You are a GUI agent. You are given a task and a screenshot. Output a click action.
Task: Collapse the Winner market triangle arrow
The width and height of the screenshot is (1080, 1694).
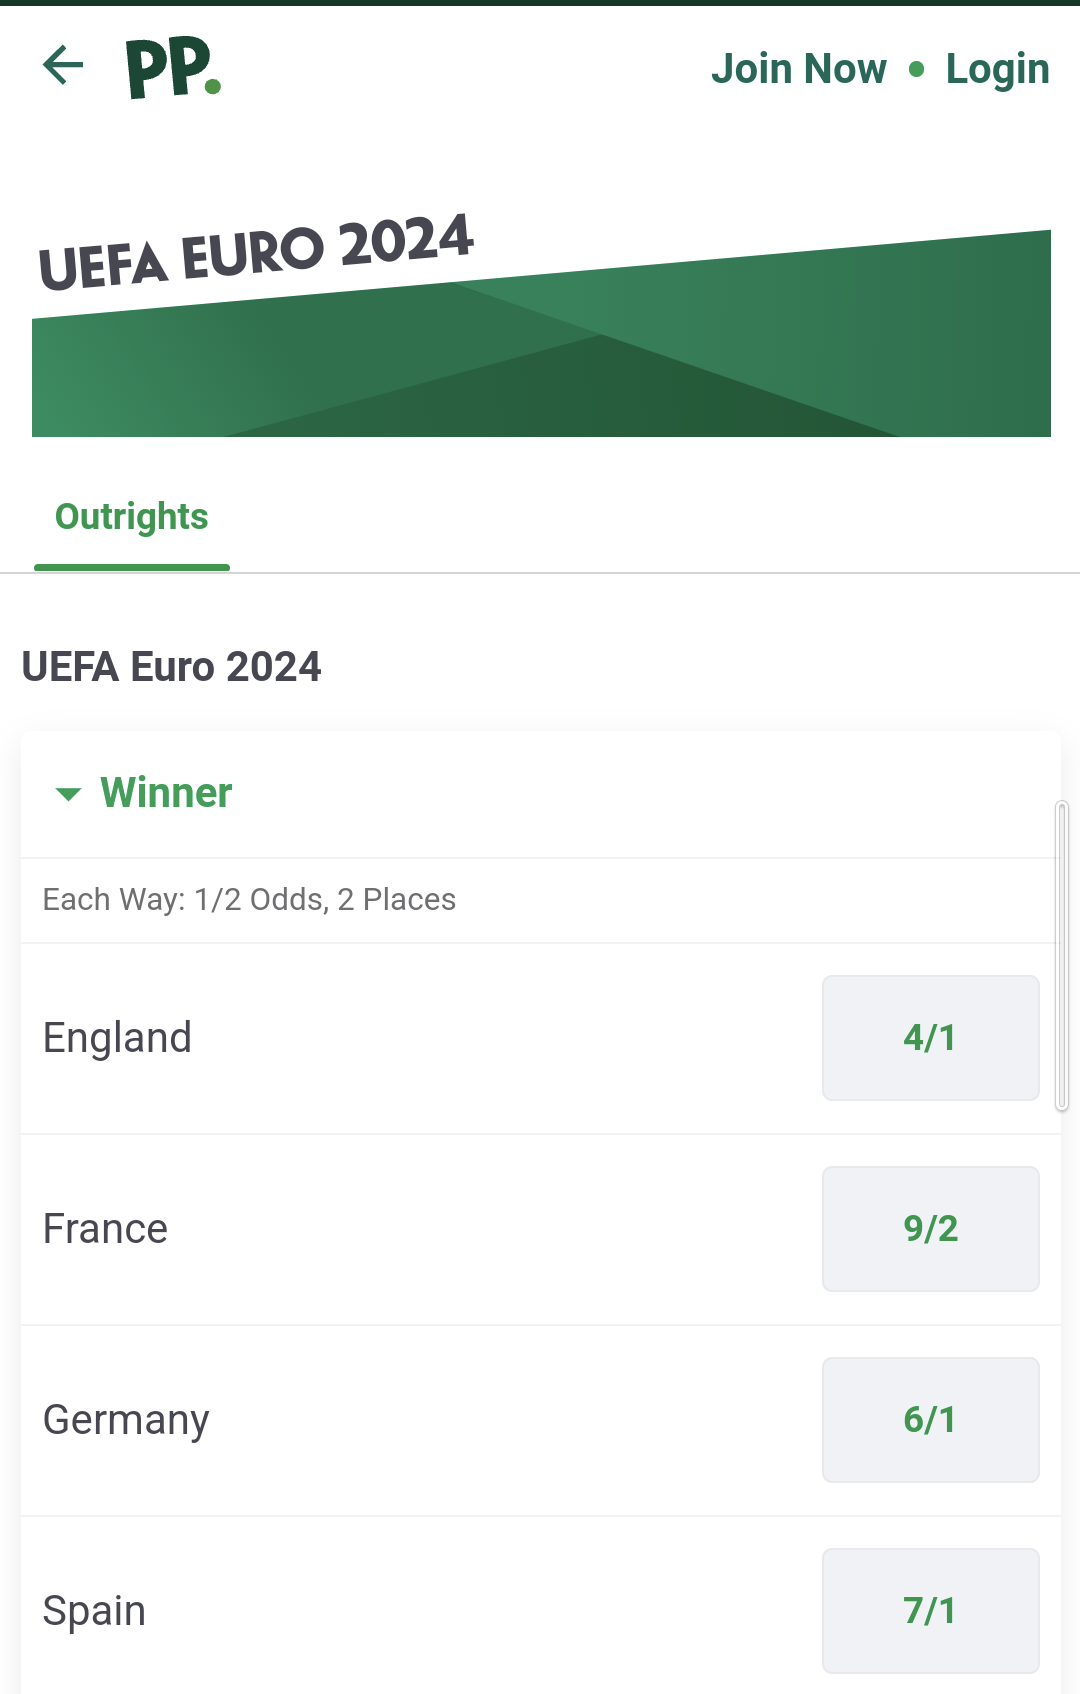point(68,795)
